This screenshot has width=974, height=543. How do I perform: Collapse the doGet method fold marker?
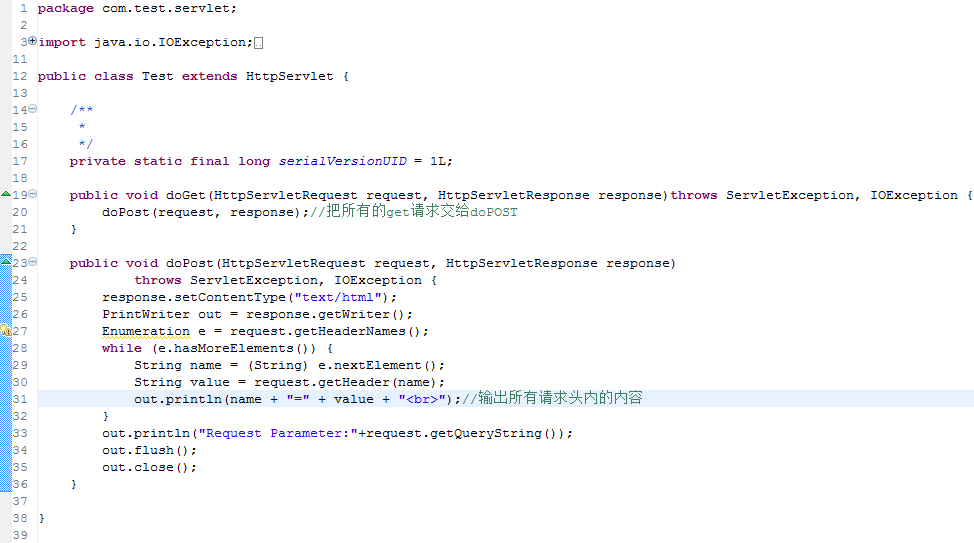[32, 194]
